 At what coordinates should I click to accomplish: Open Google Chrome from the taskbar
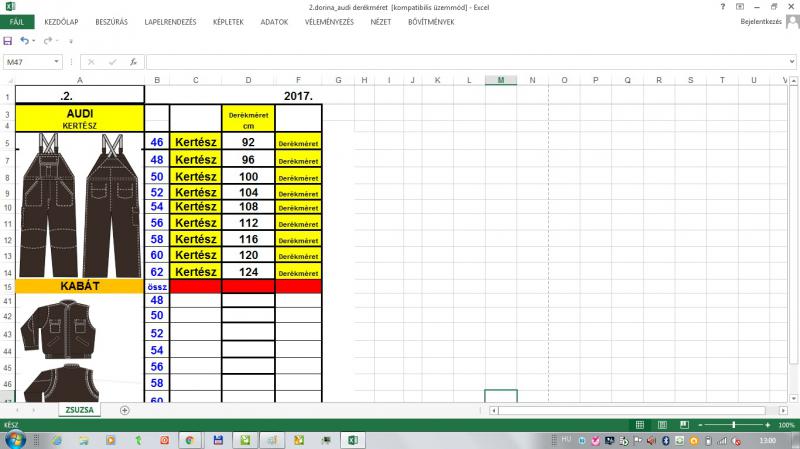(x=189, y=440)
